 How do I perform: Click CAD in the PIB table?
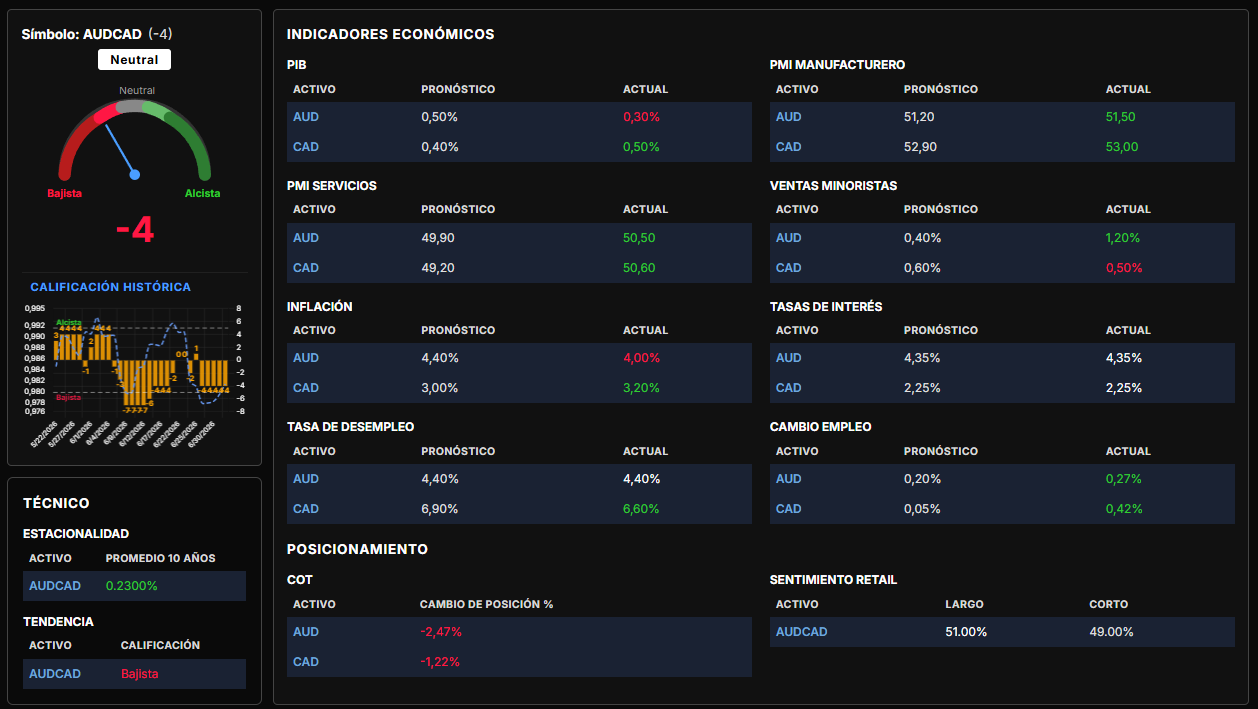(306, 147)
